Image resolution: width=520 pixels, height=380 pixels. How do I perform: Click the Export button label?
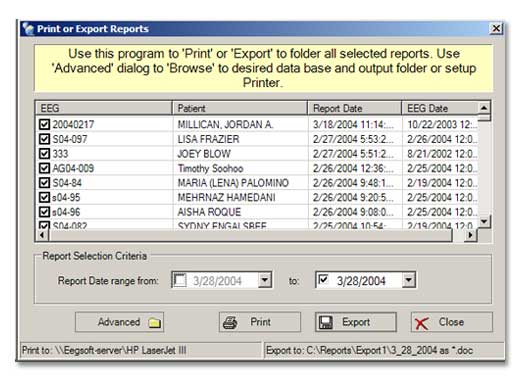point(356,322)
